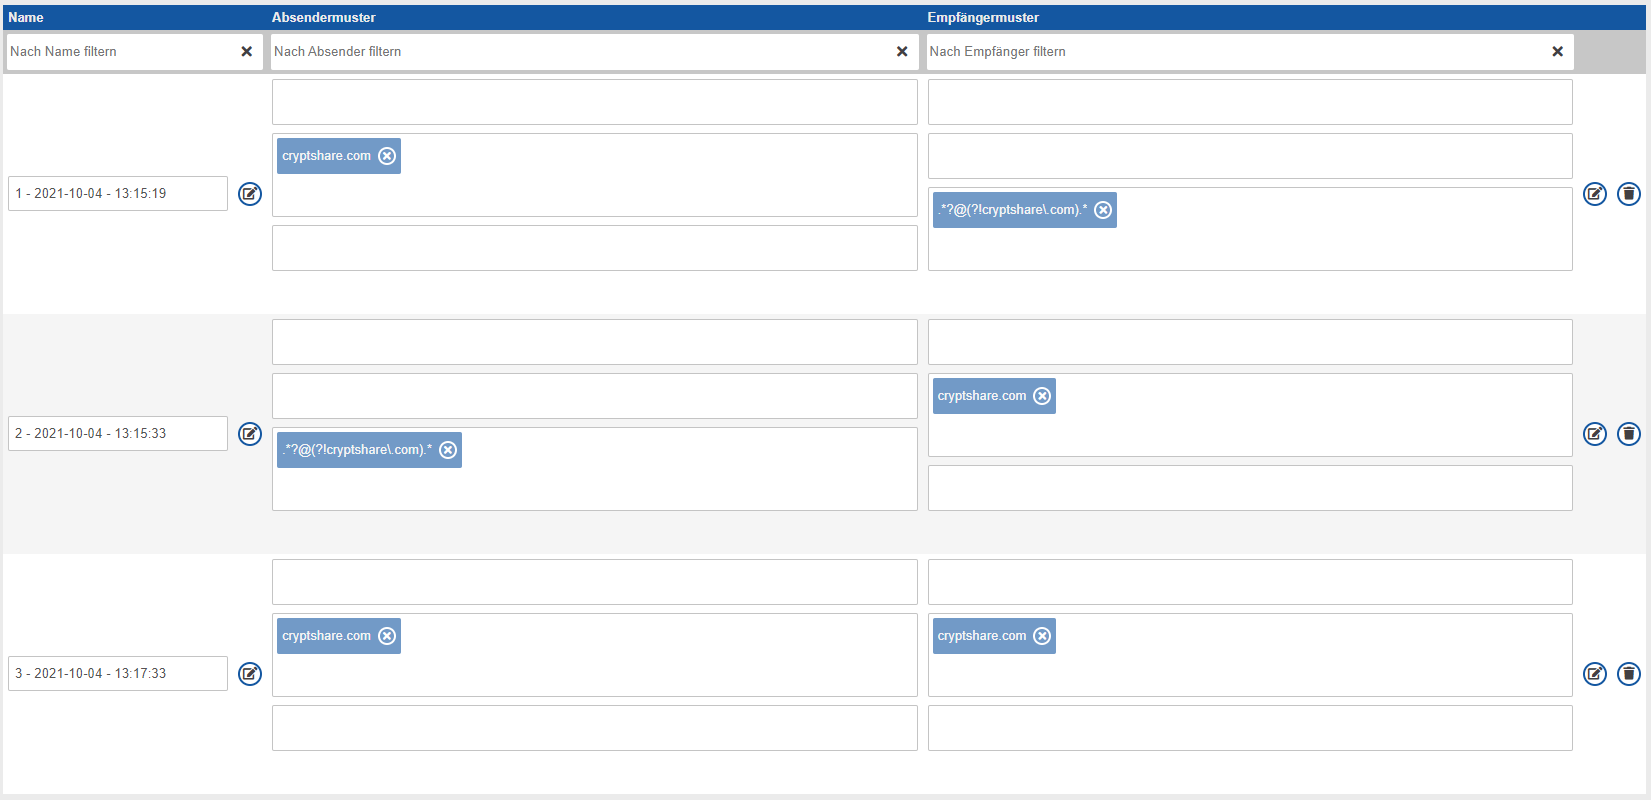The image size is (1651, 800).
Task: Click the 'Name' column header
Action: click(x=26, y=17)
